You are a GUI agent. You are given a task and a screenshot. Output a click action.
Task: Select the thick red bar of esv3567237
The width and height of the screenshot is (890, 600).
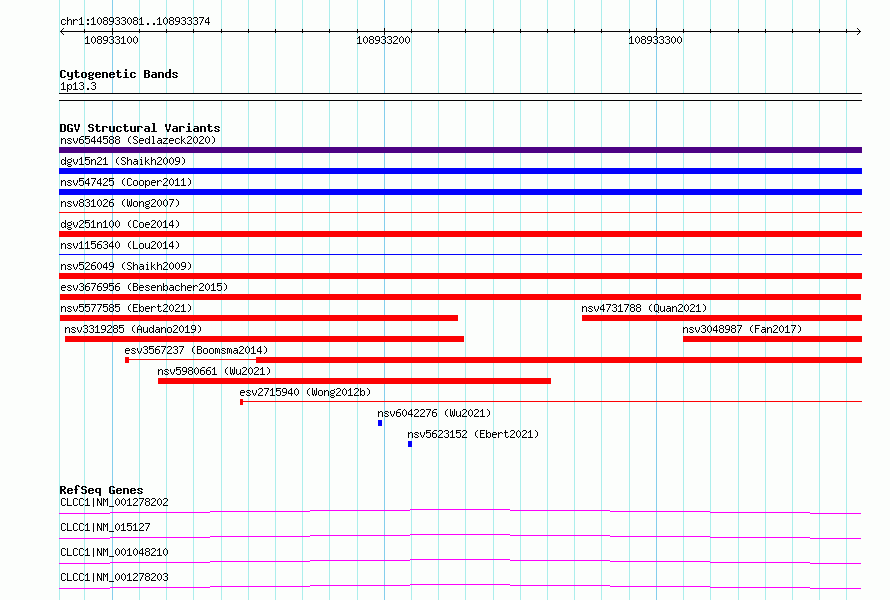(x=559, y=360)
